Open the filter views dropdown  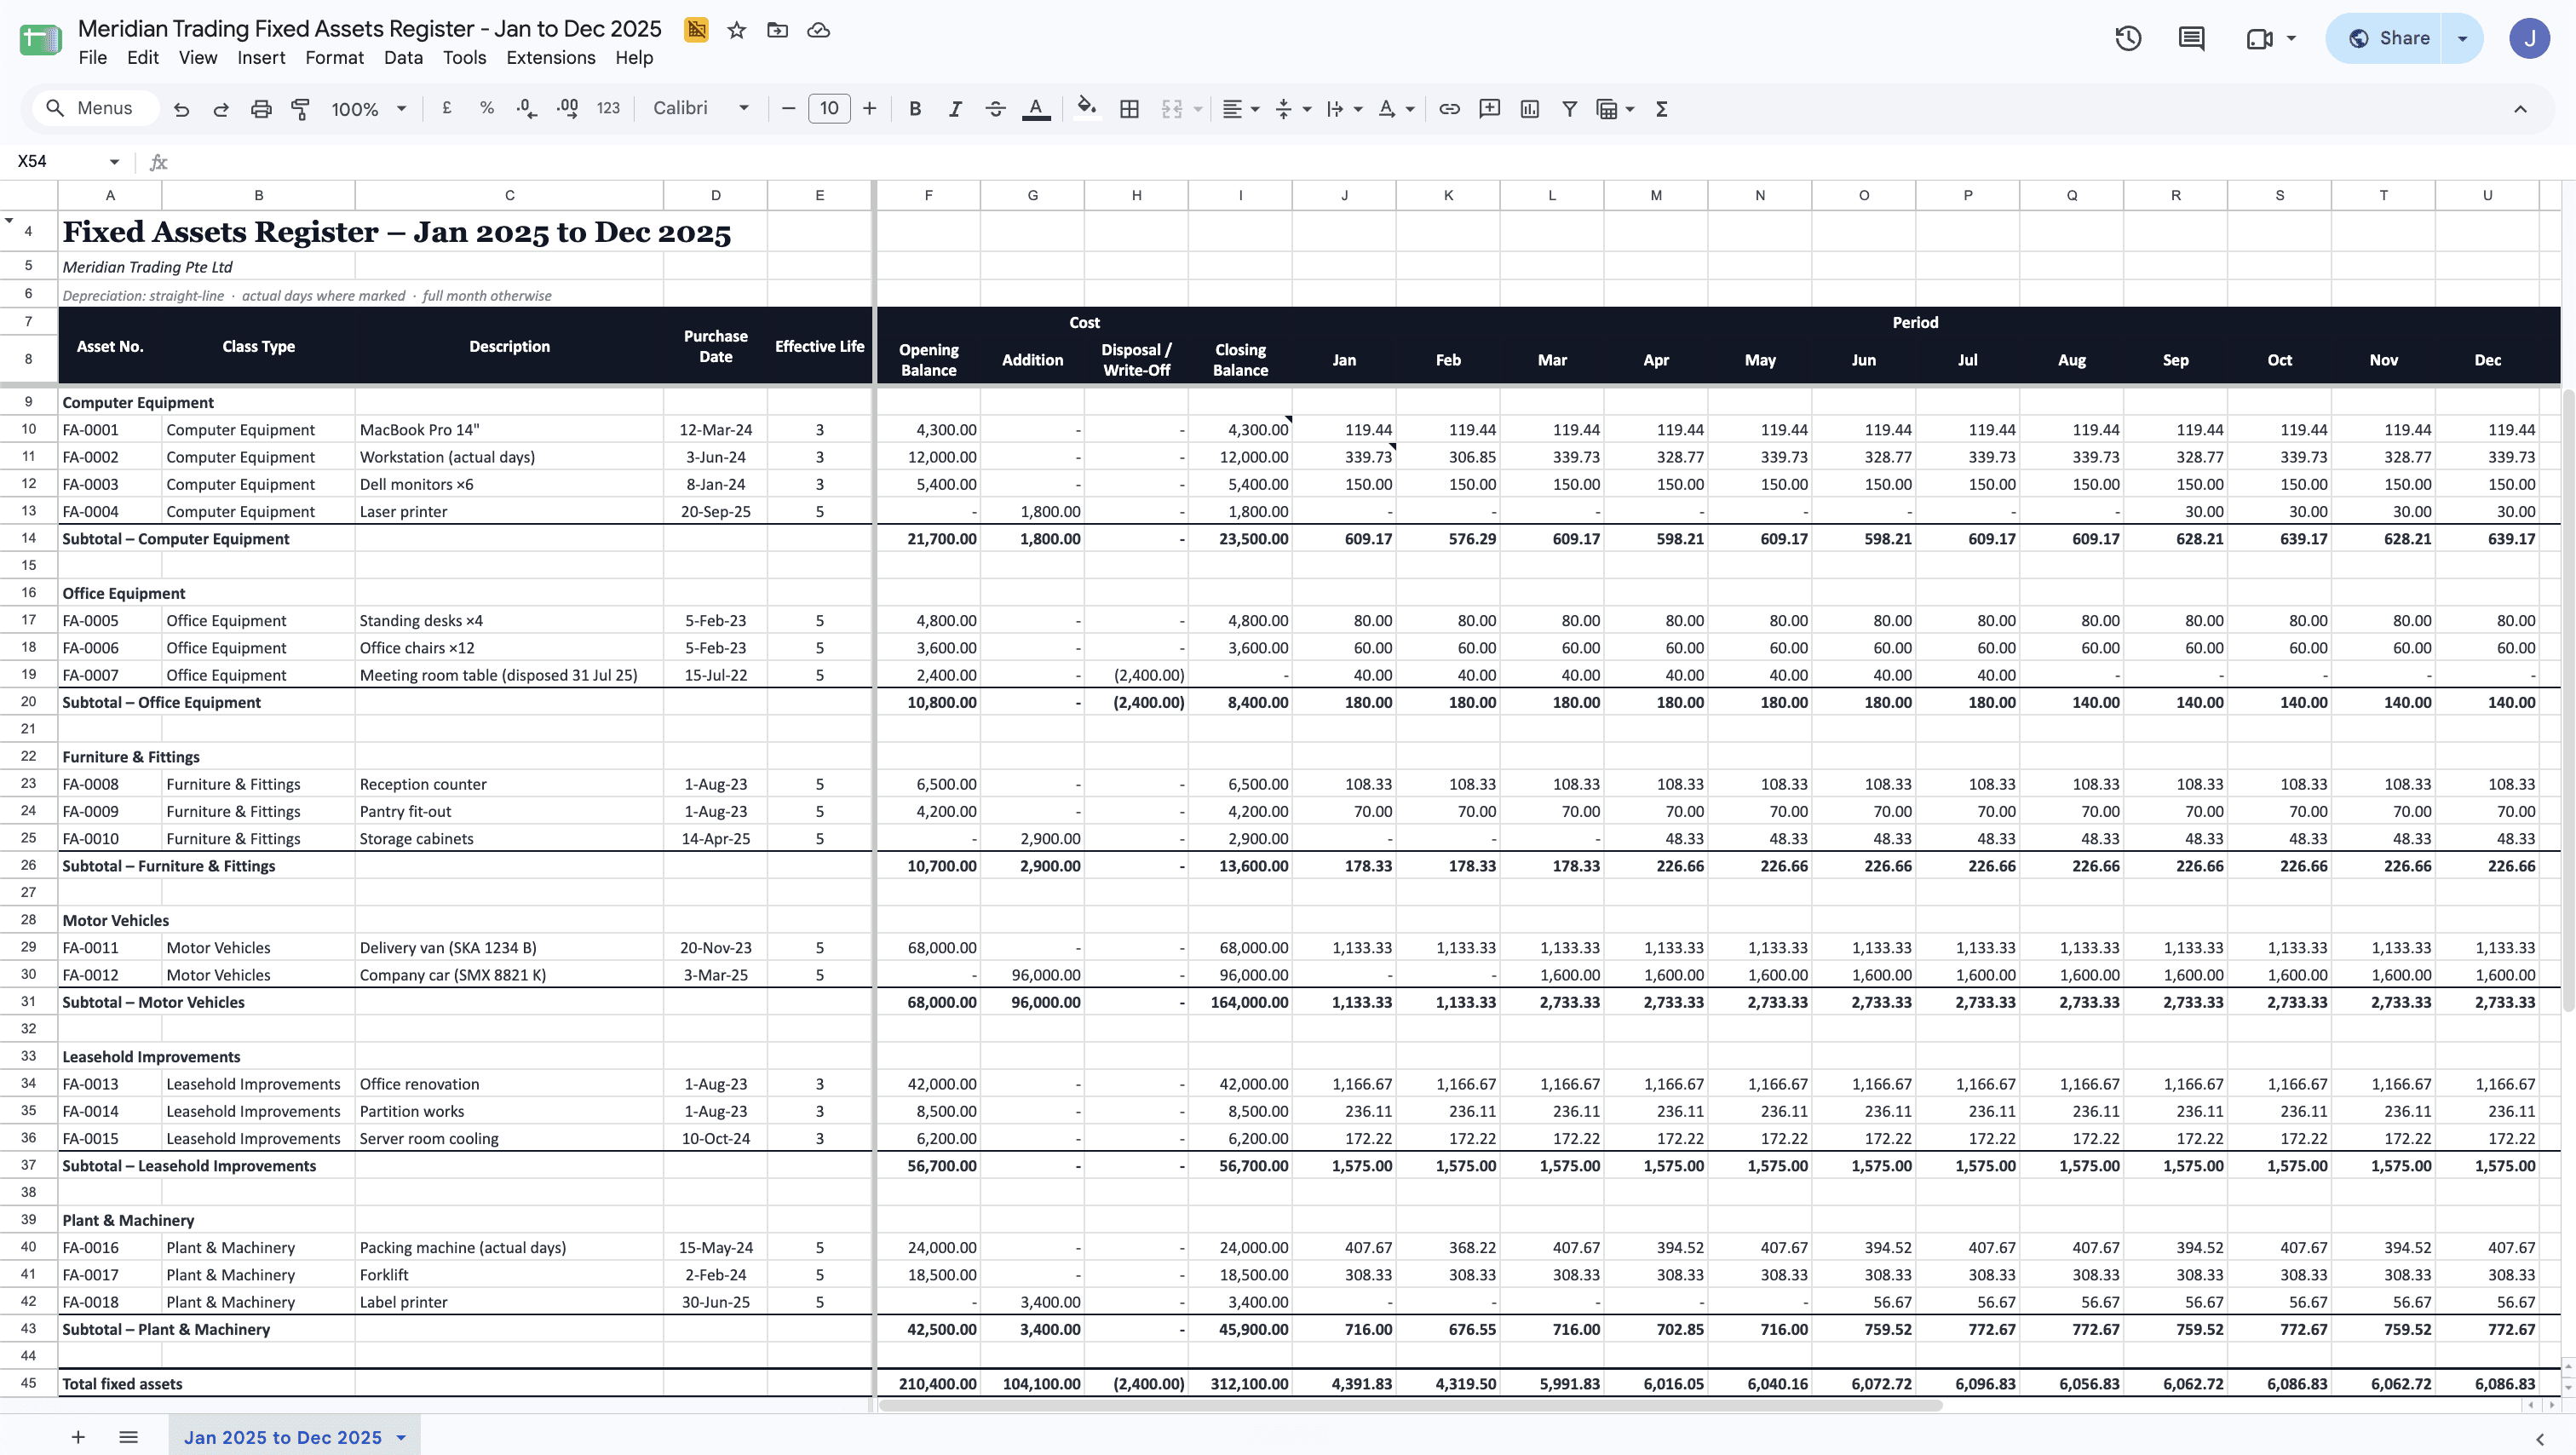1630,109
